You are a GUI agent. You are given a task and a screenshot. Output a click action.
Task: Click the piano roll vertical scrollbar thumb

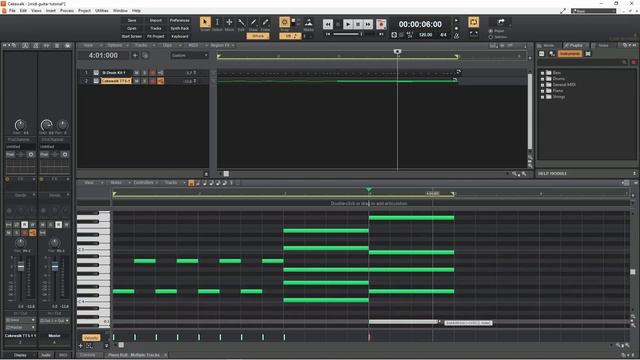[633, 272]
